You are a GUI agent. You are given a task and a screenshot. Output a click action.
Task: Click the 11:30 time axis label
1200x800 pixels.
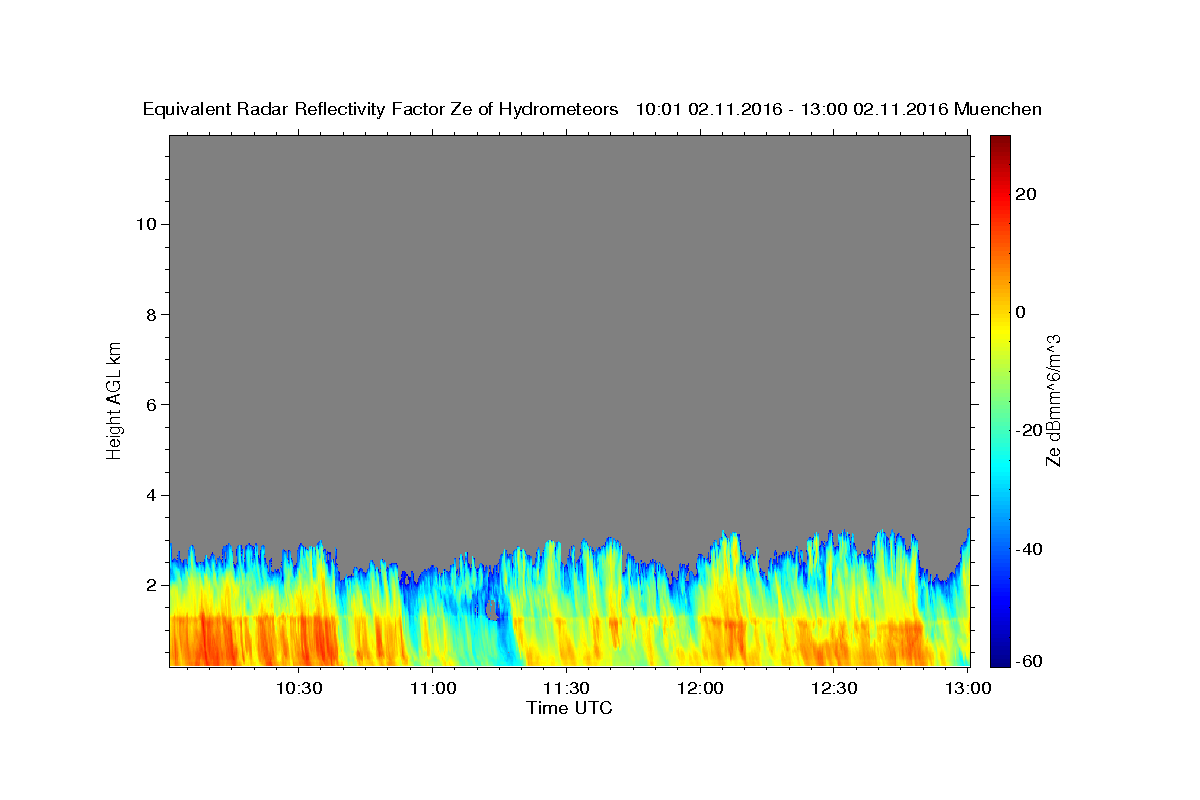tap(566, 688)
